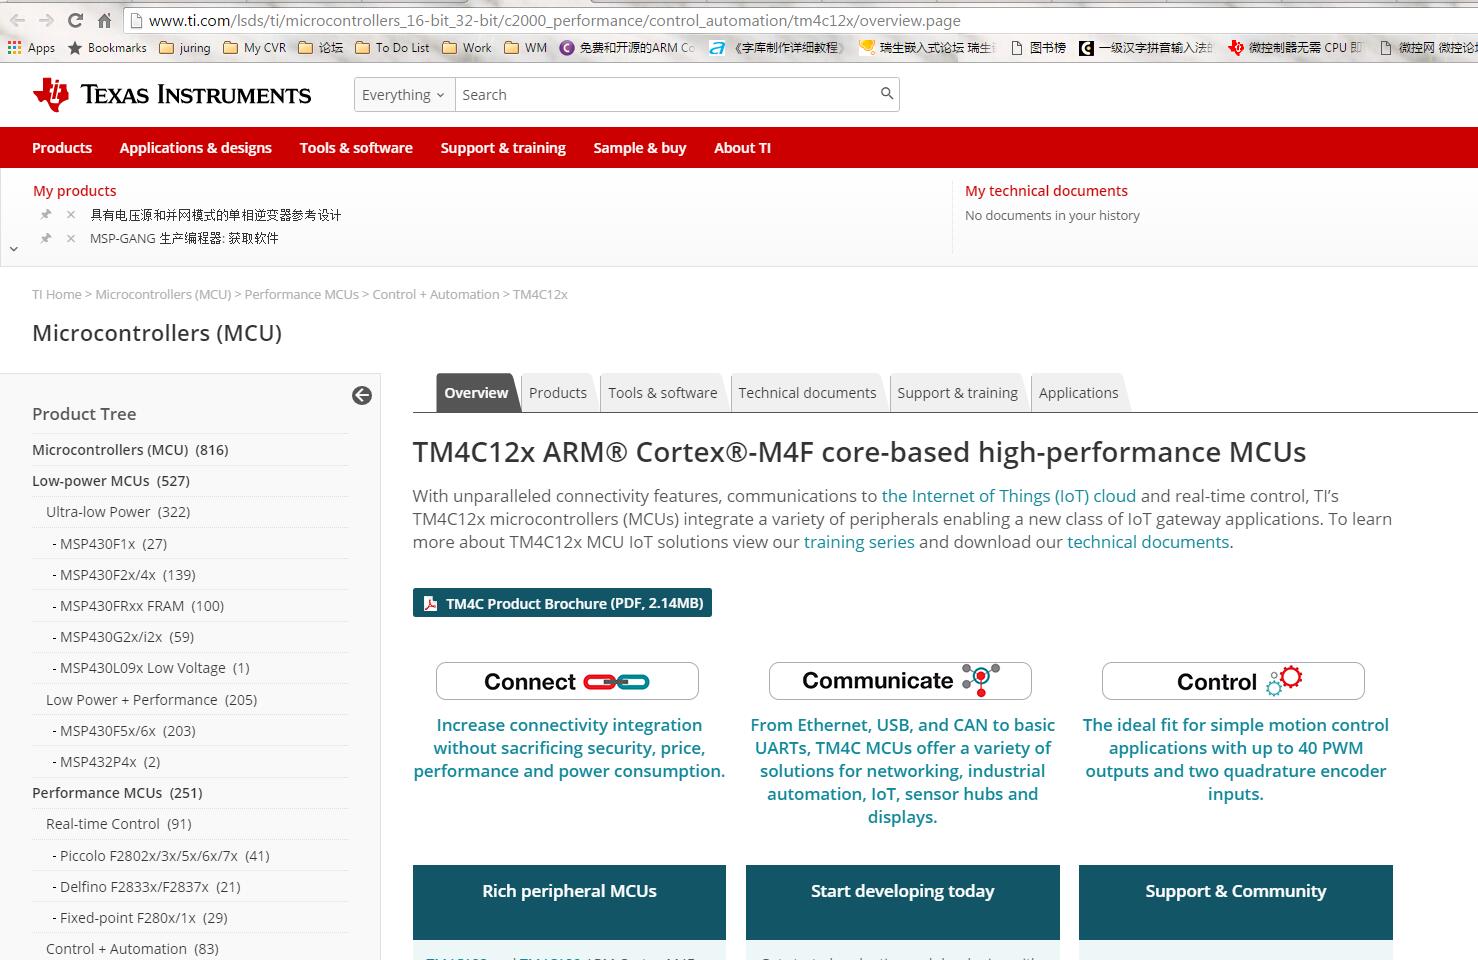Open Tools & software in red navigation bar
Image resolution: width=1478 pixels, height=960 pixels.
click(x=356, y=148)
